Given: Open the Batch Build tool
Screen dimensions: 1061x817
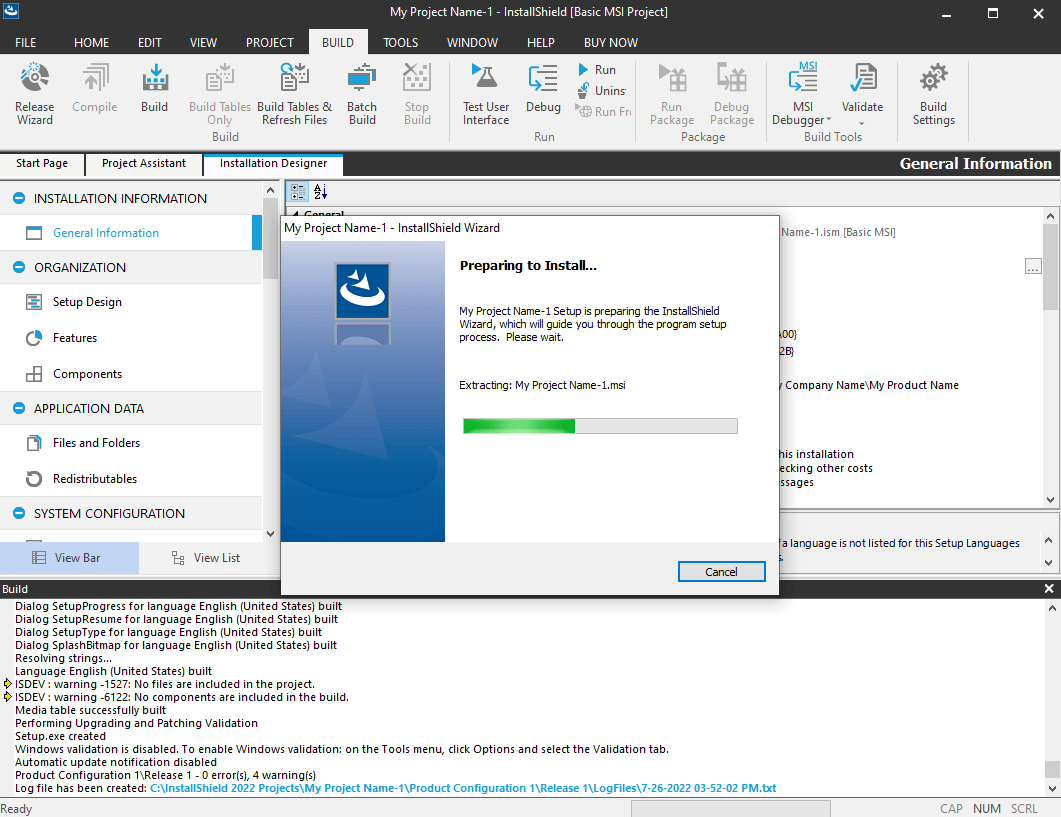Looking at the screenshot, I should (361, 95).
